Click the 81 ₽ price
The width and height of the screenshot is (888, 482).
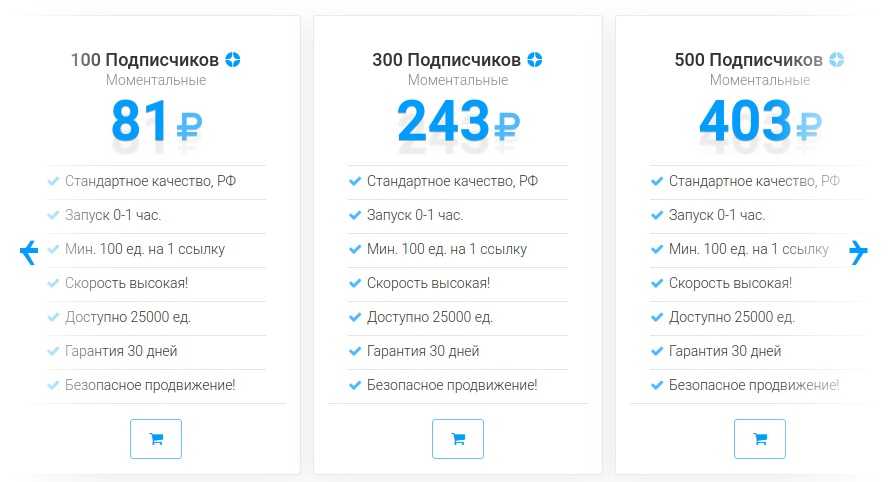[x=156, y=122]
